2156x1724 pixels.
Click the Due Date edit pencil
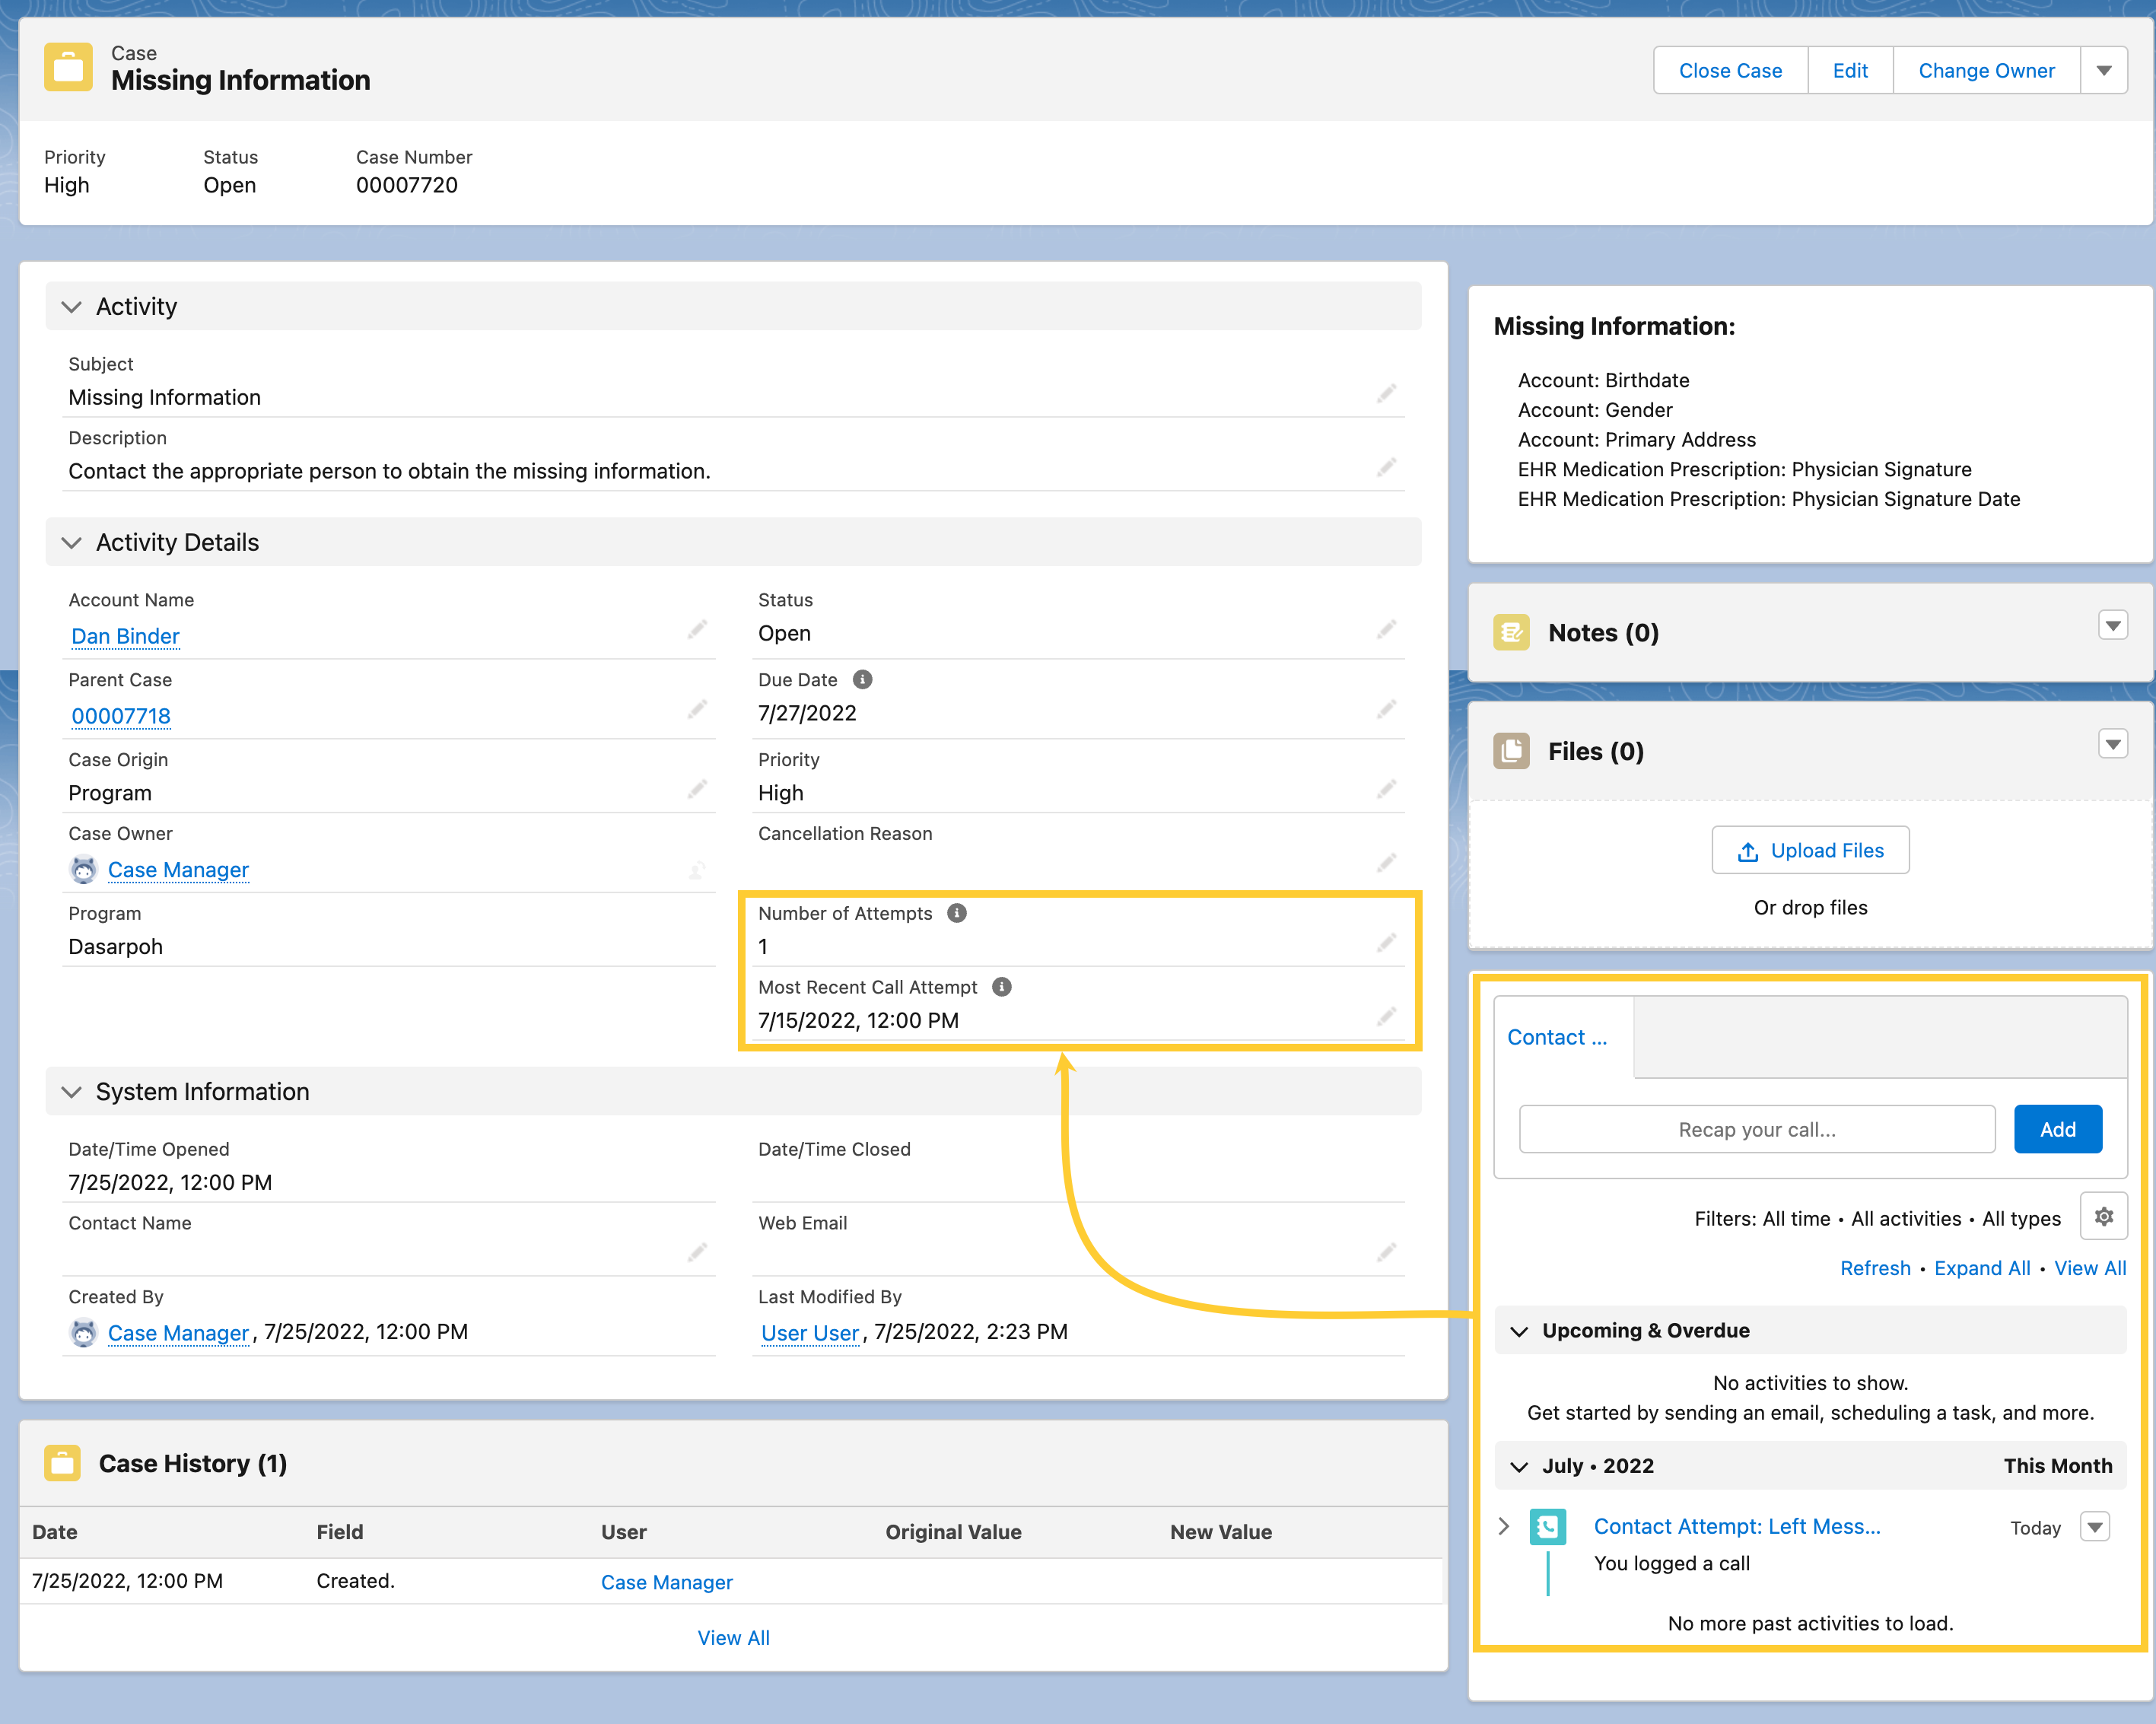click(1386, 710)
